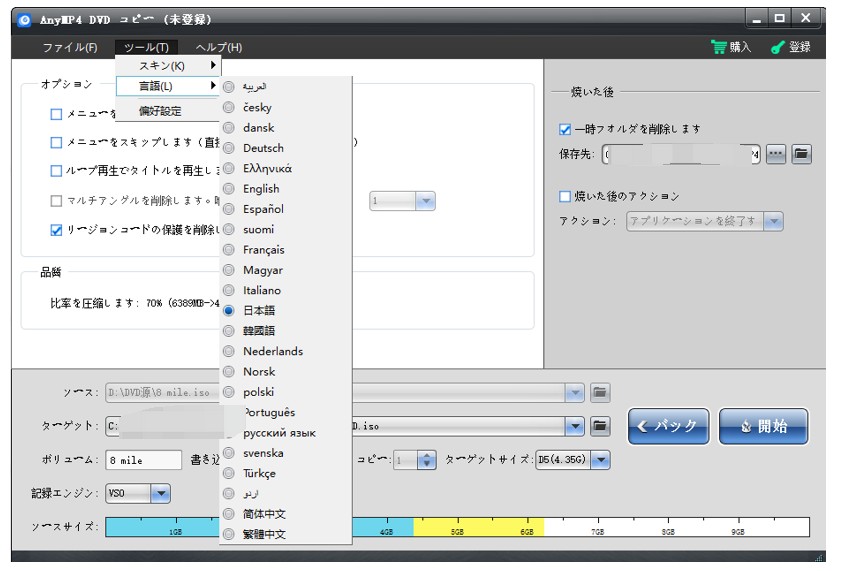Image resolution: width=841 pixels, height=571 pixels.
Task: Click the 開始 button
Action: 763,426
